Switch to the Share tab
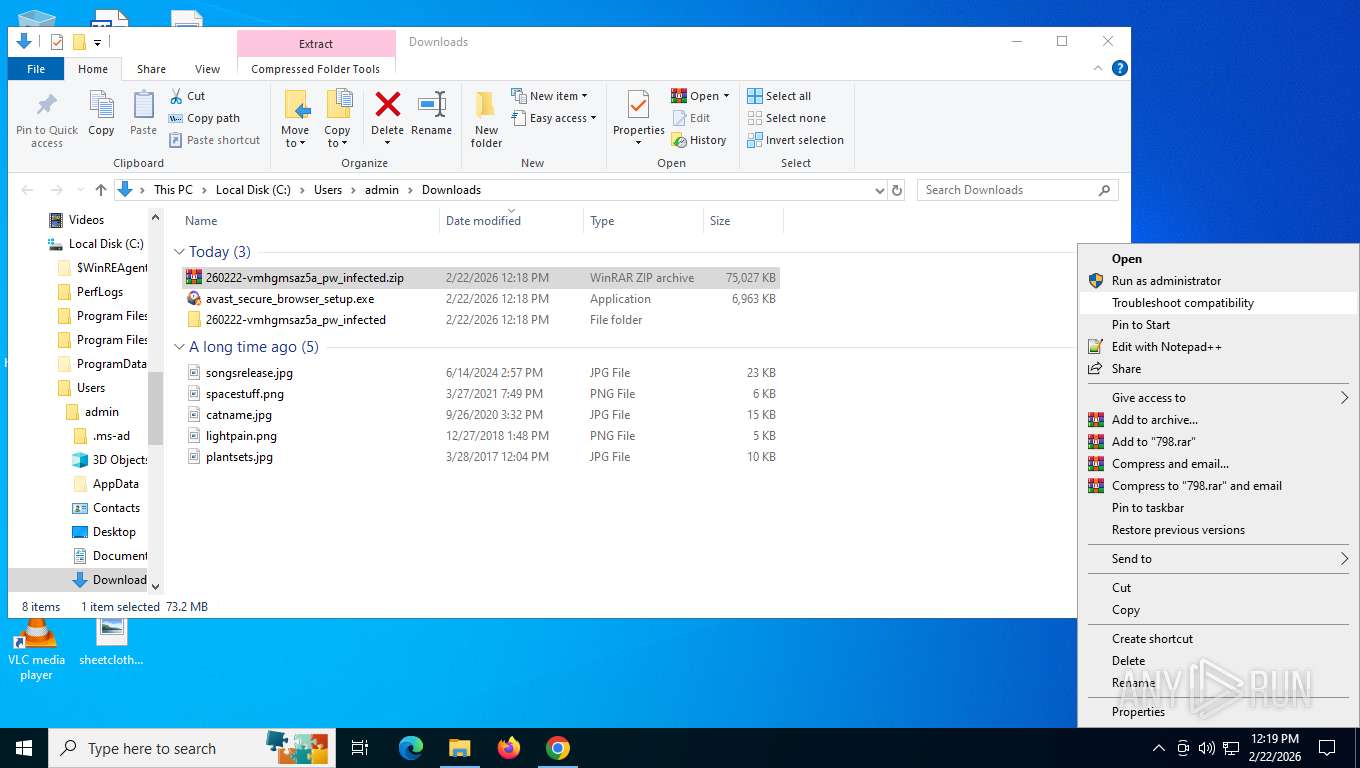Image resolution: width=1360 pixels, height=768 pixels. pyautogui.click(x=151, y=69)
